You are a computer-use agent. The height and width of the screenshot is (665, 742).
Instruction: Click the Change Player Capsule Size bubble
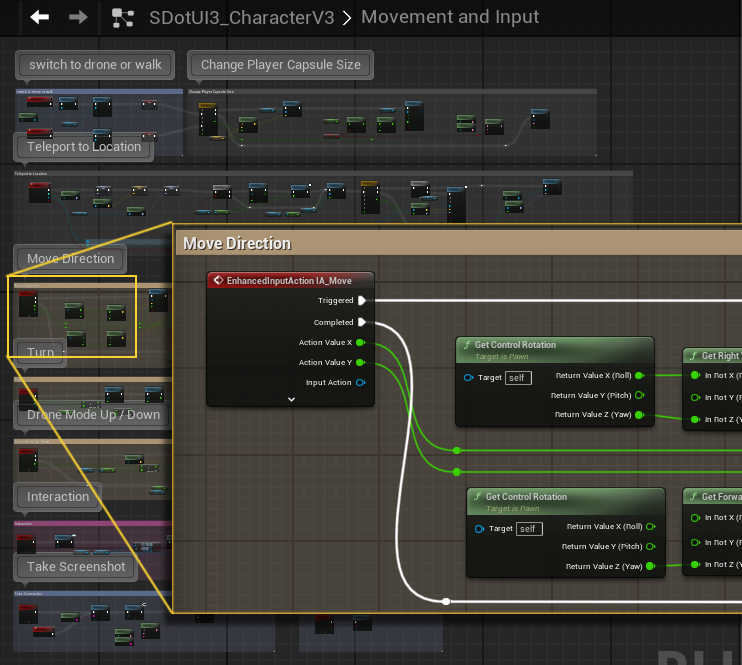280,65
